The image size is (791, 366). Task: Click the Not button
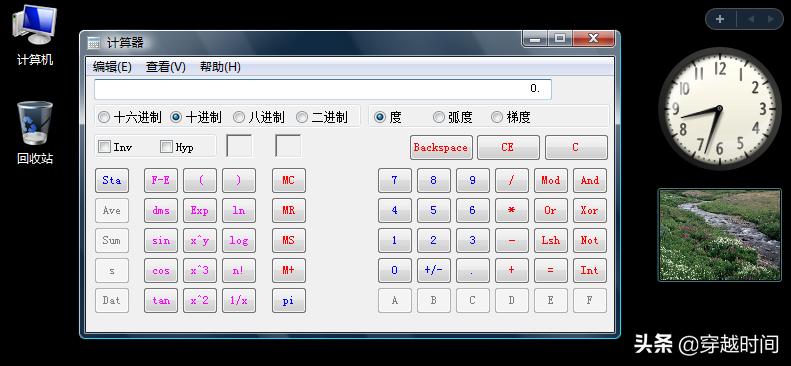tap(590, 240)
